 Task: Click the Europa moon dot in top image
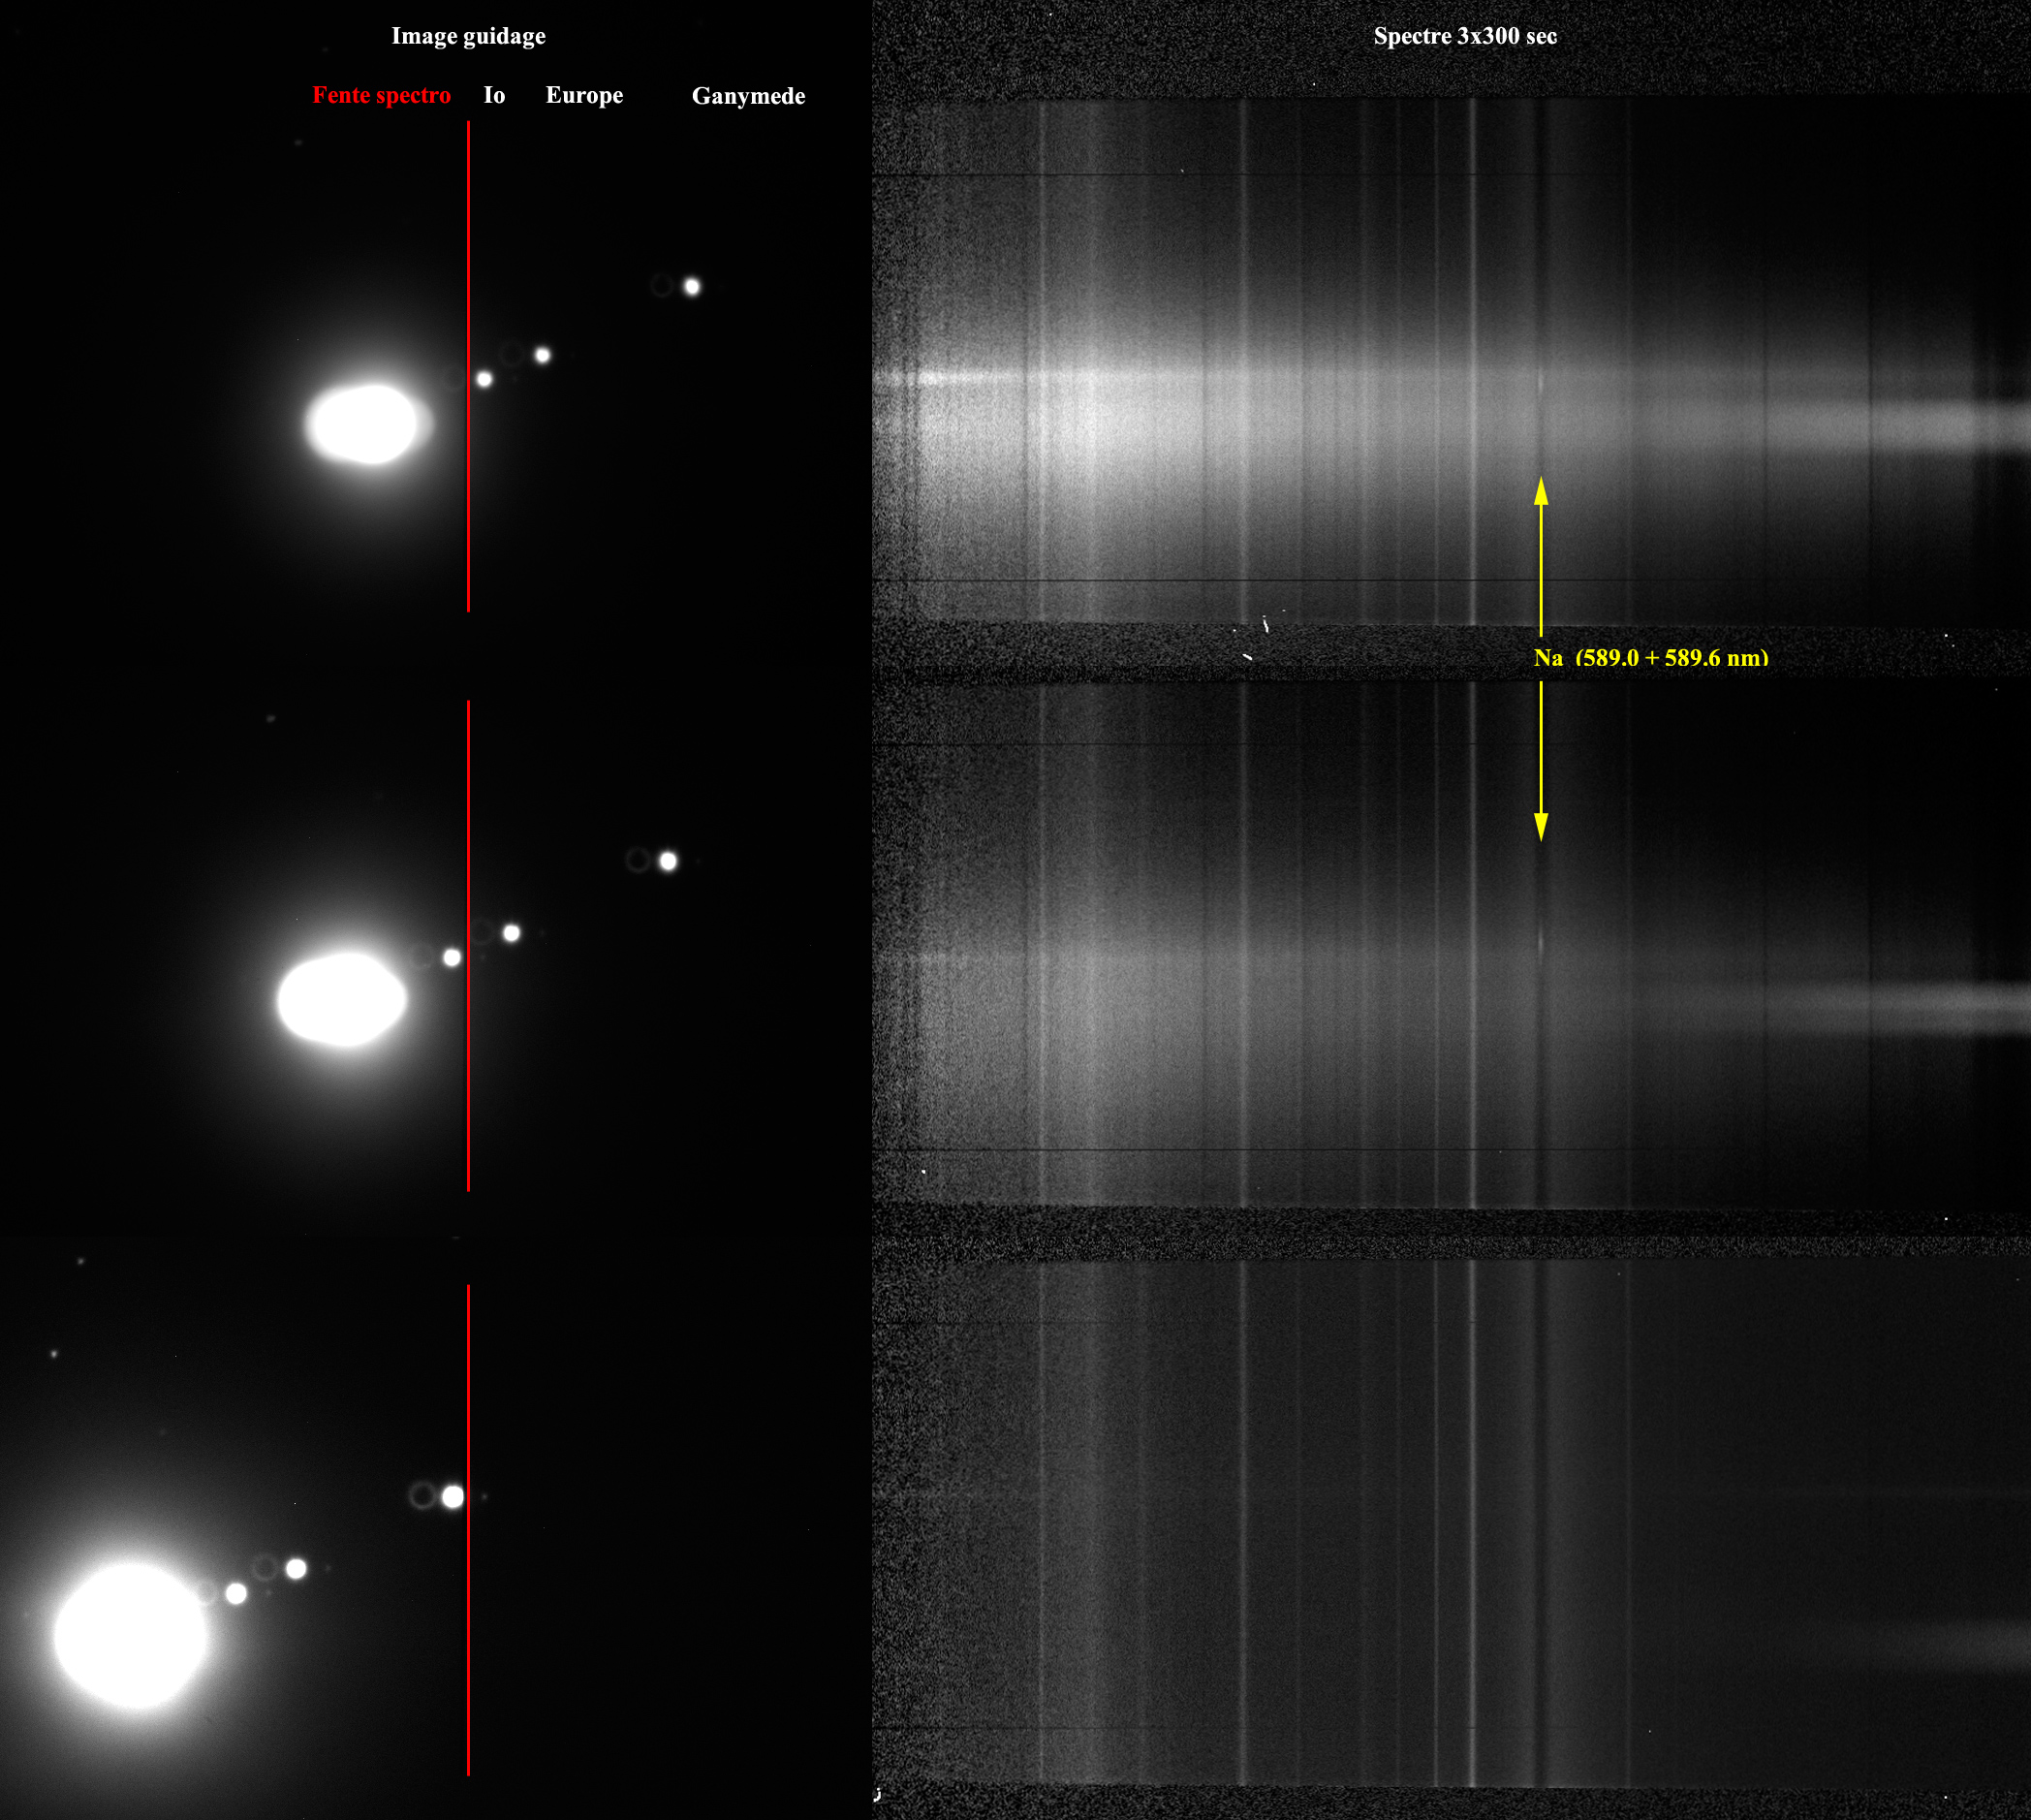tap(542, 355)
